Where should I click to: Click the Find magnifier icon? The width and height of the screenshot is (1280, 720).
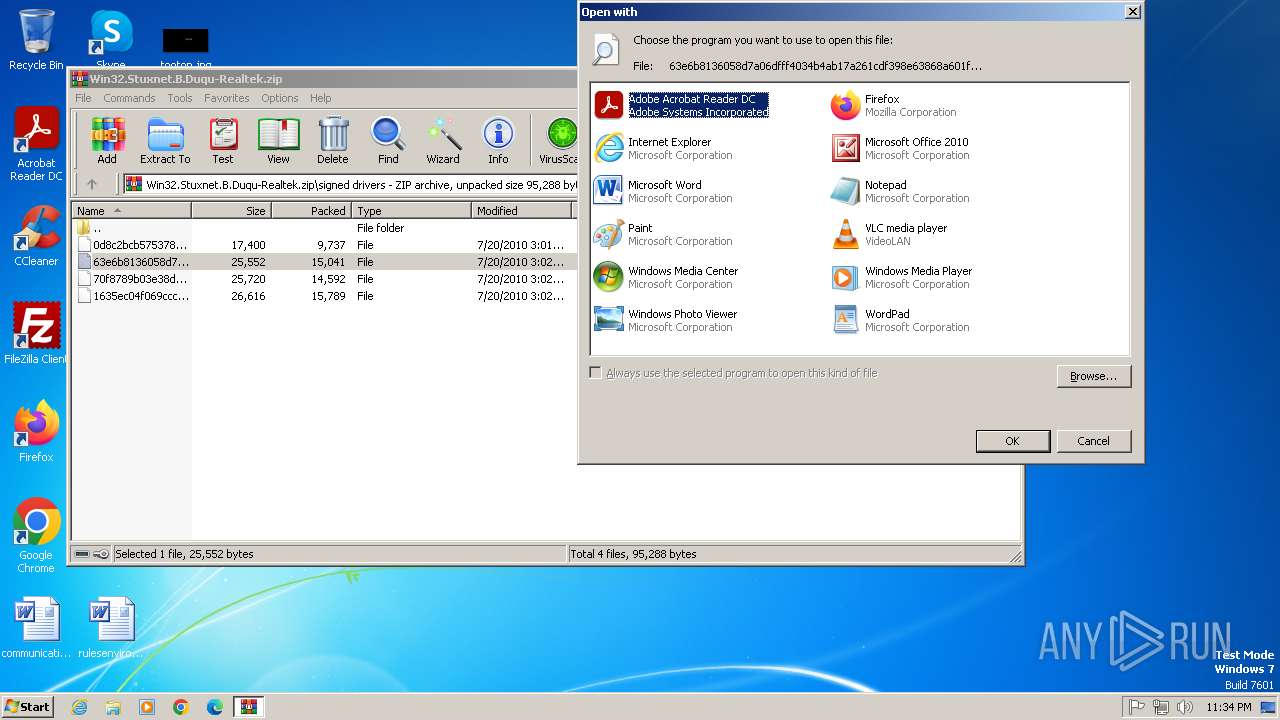coord(388,141)
